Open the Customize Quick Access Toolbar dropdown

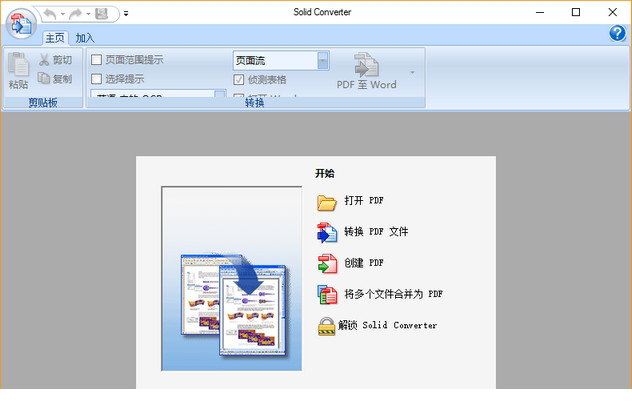[x=126, y=14]
